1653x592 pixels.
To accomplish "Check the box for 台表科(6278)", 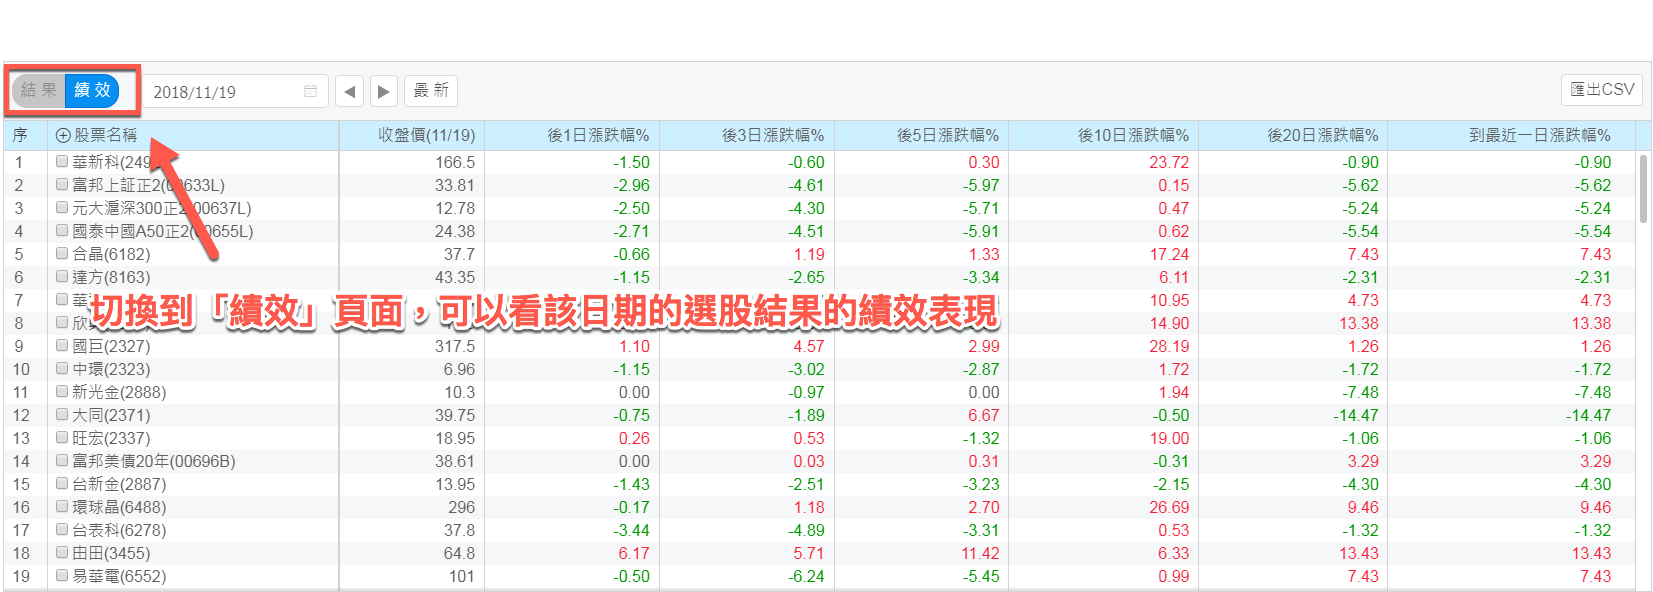I will [62, 530].
